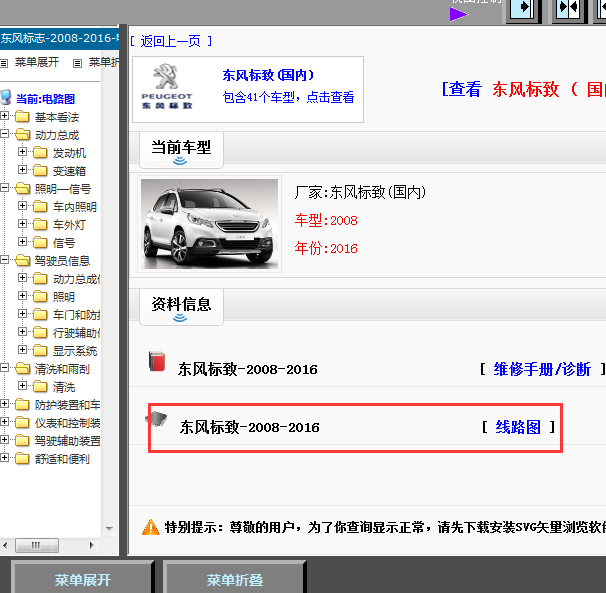The image size is (606, 593).
Task: Click the 查看 东风标致 header link
Action: click(524, 89)
